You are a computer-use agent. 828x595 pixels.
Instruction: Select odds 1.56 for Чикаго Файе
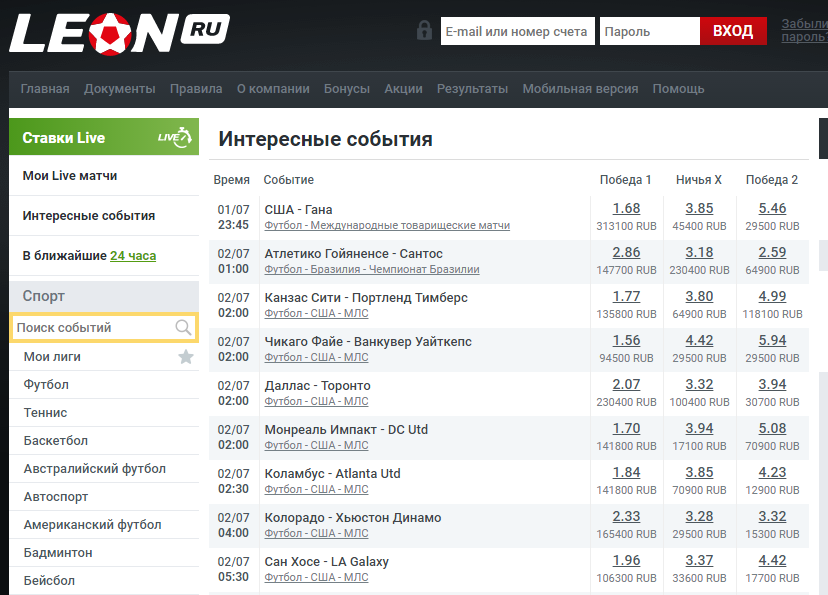click(626, 341)
